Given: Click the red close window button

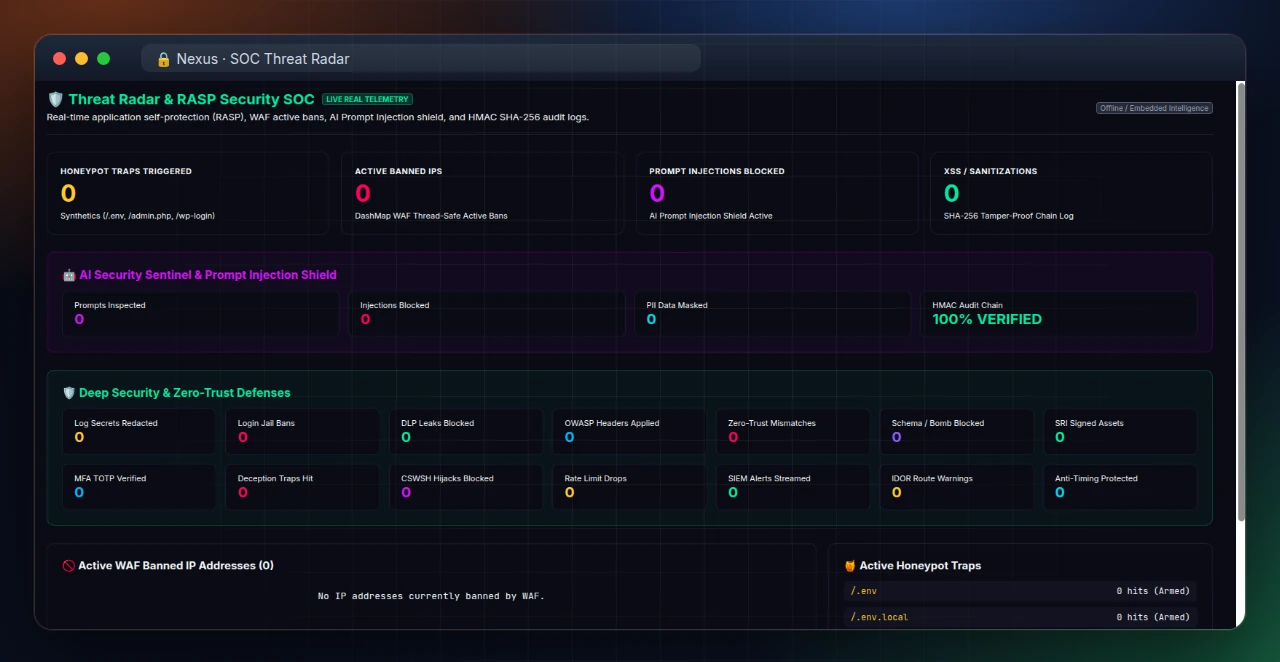Looking at the screenshot, I should click(59, 59).
